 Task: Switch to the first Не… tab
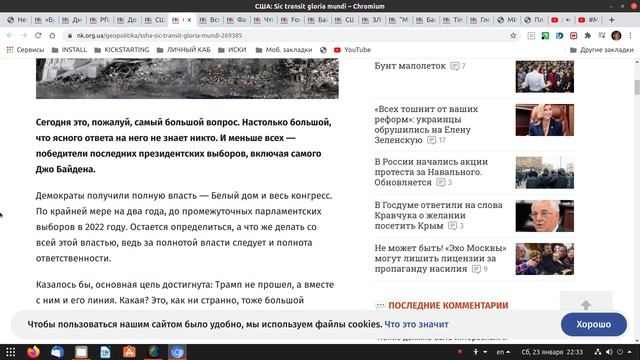pos(17,20)
